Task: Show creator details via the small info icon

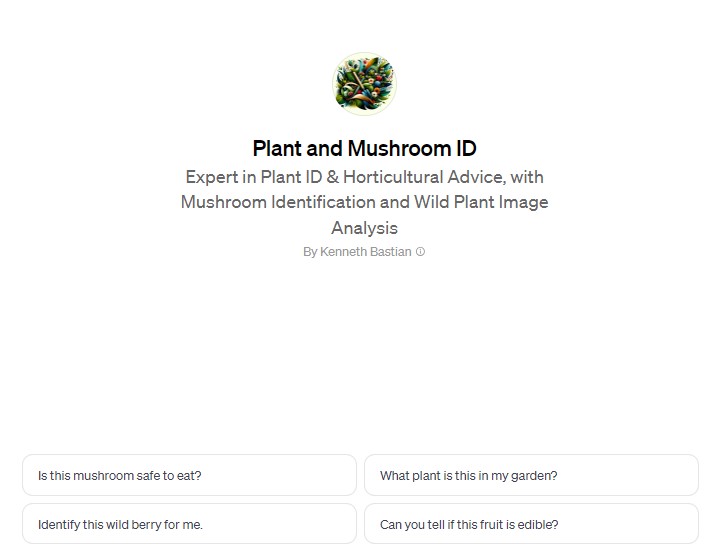Action: [x=420, y=252]
